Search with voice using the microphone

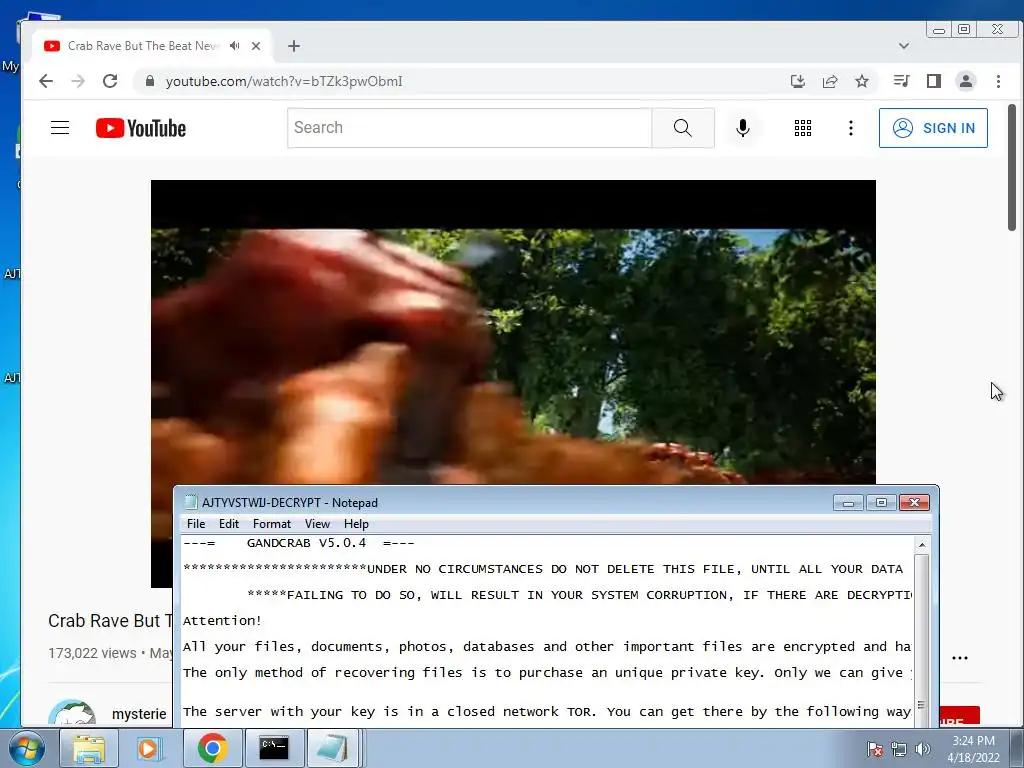point(743,128)
